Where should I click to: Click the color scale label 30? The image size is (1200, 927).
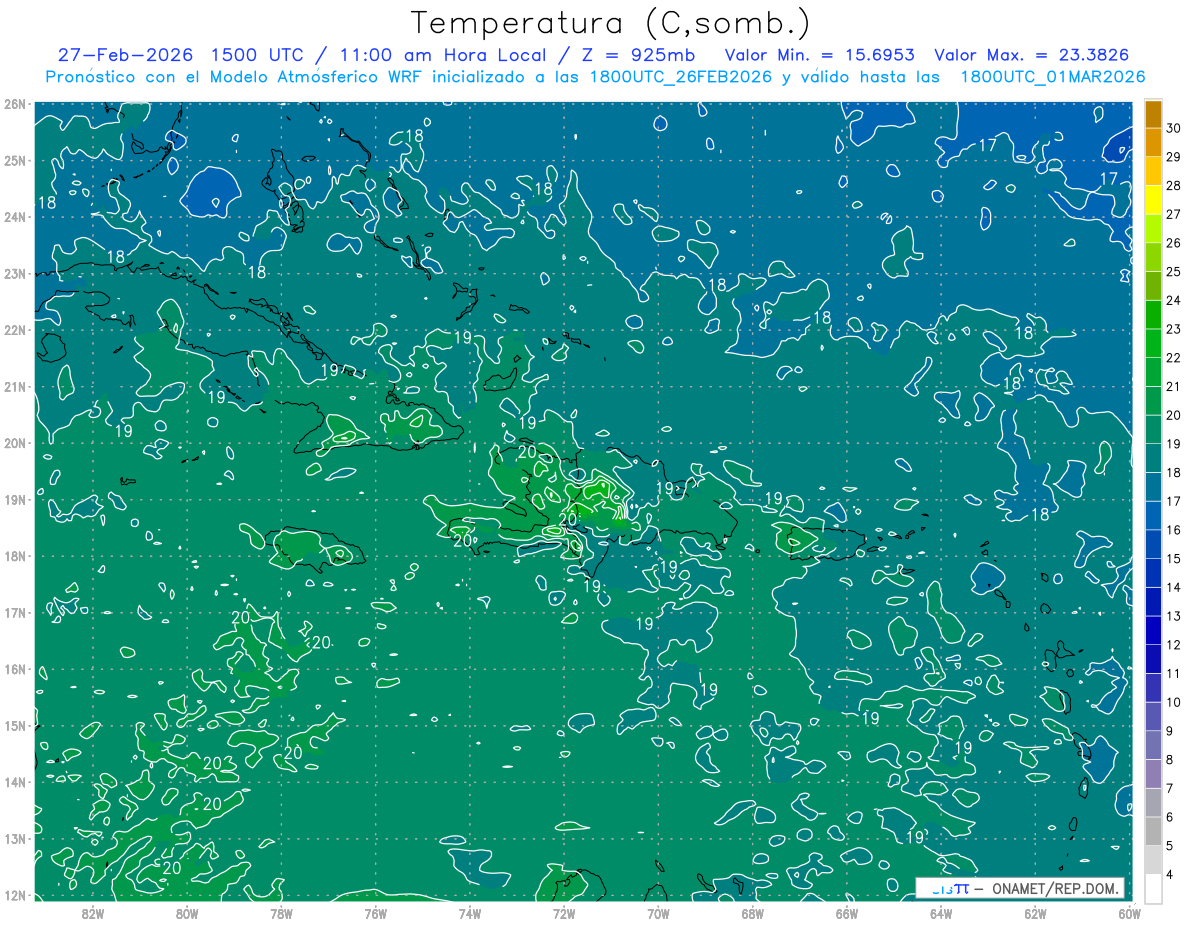[x=1174, y=127]
